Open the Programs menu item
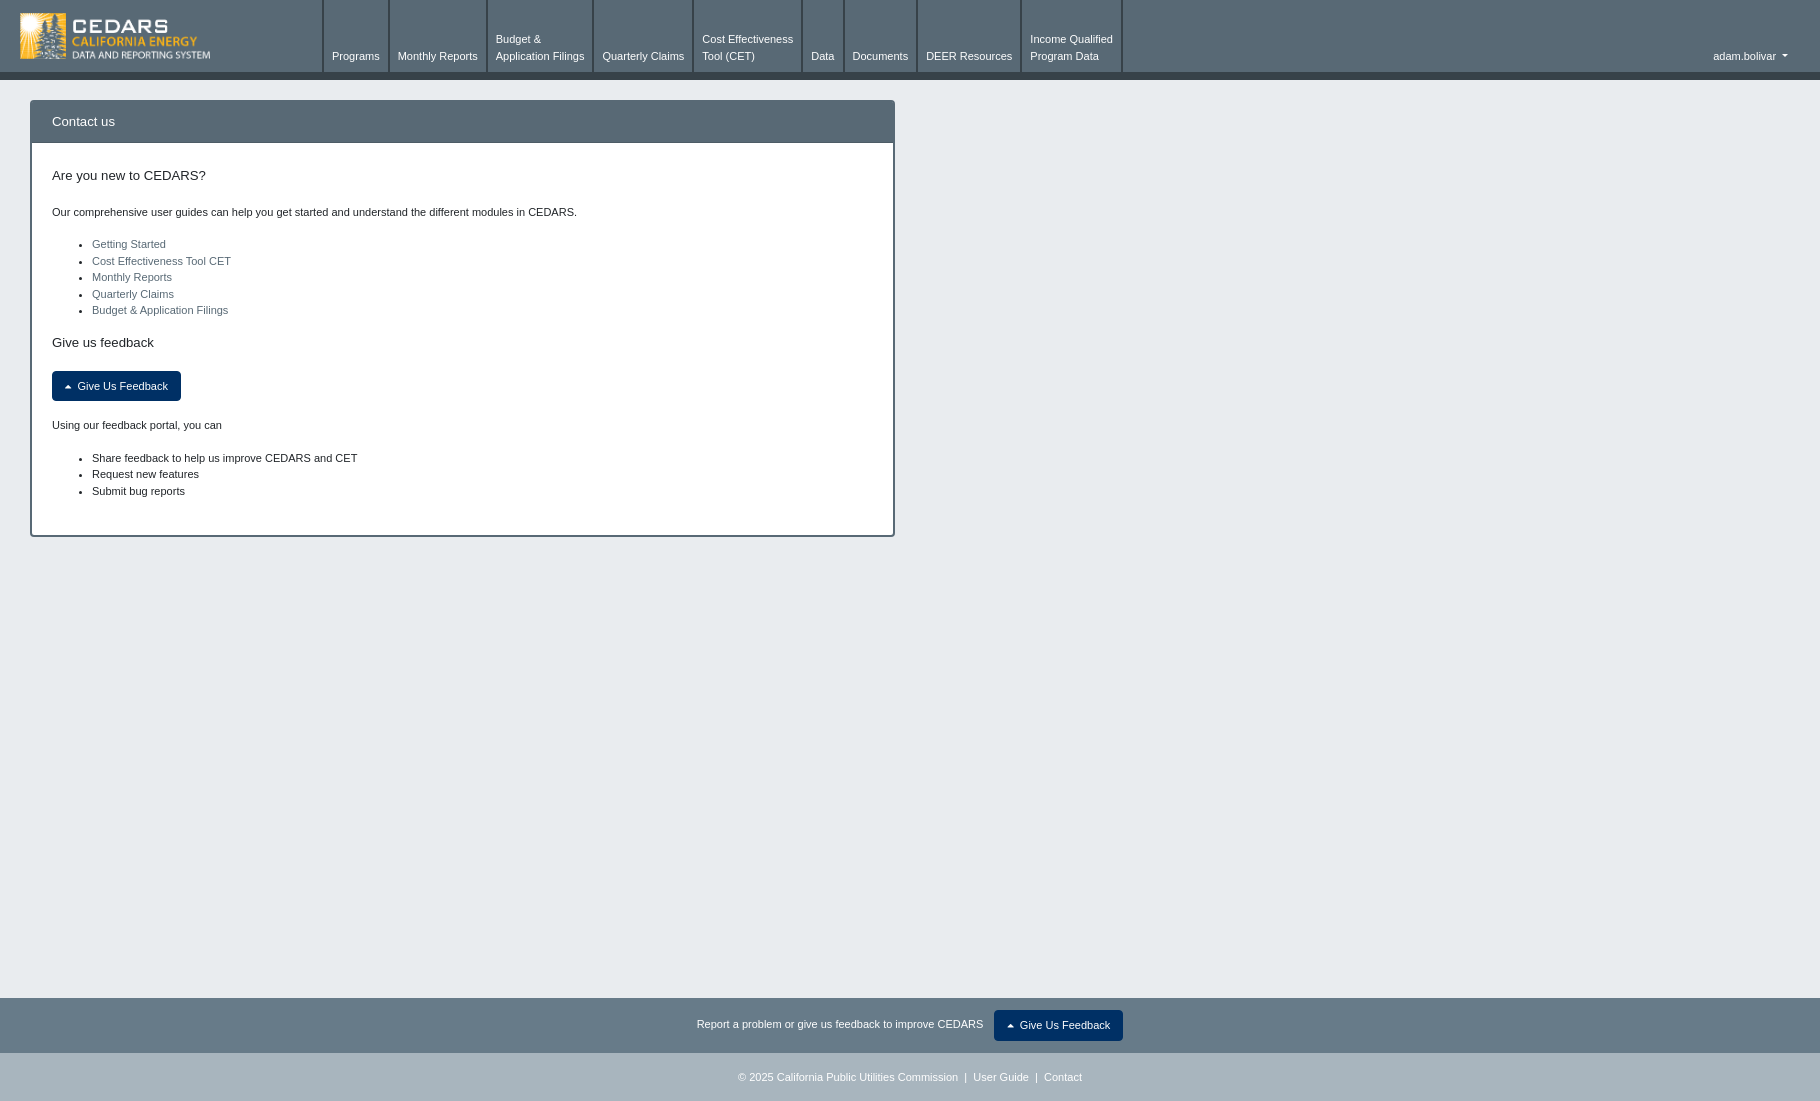Screen dimensions: 1820x1101 pos(355,56)
